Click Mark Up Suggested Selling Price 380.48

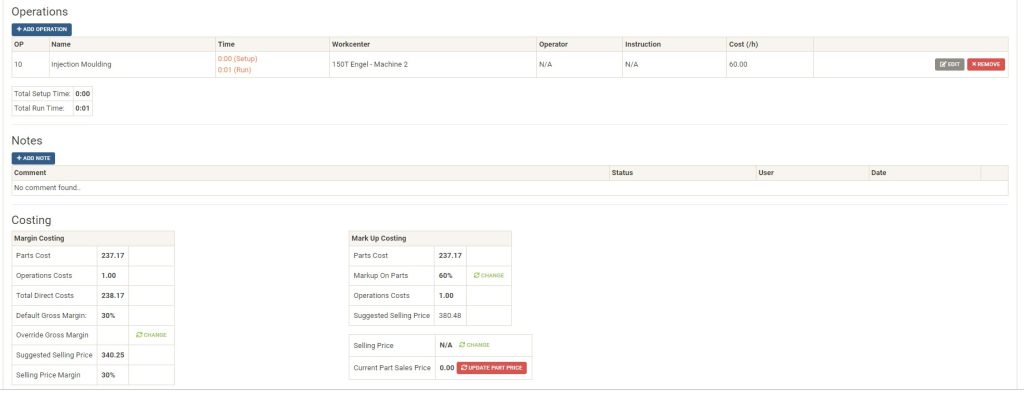(450, 315)
